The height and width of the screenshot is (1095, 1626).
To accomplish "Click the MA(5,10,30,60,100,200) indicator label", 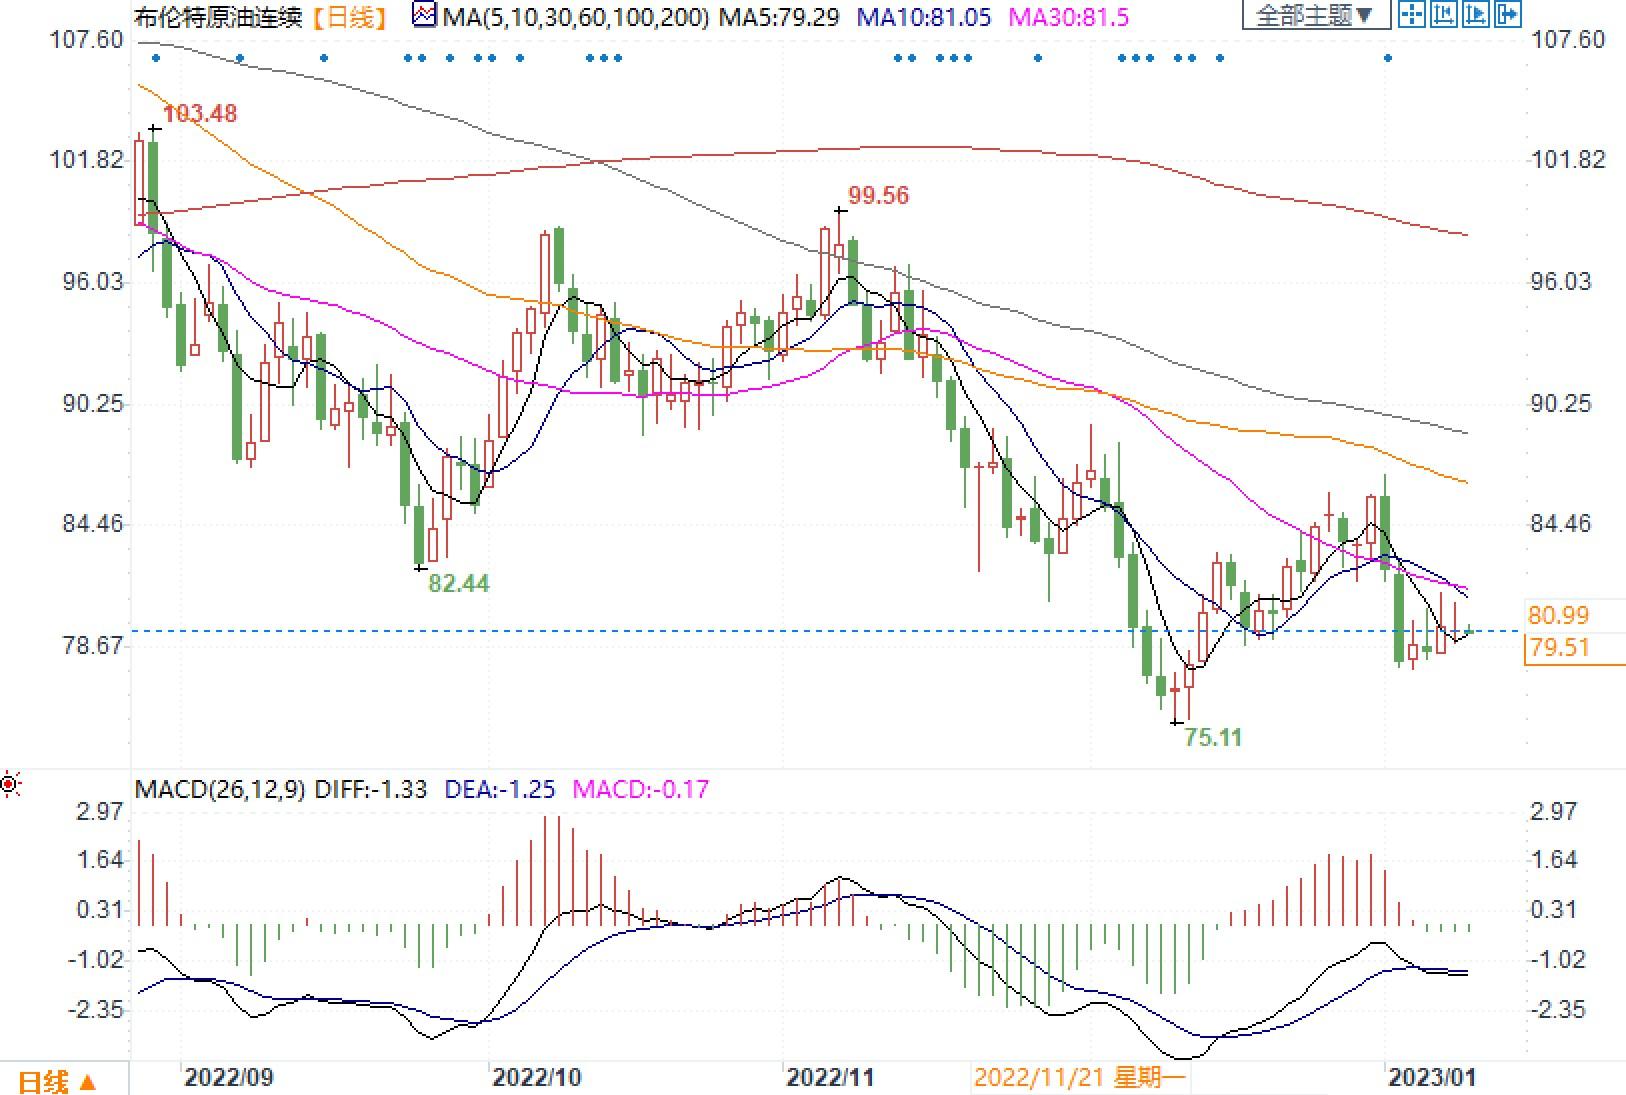I will [575, 16].
